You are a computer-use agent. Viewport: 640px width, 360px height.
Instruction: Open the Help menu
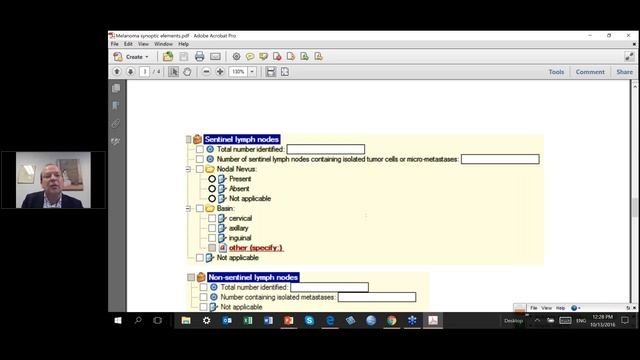pos(183,44)
